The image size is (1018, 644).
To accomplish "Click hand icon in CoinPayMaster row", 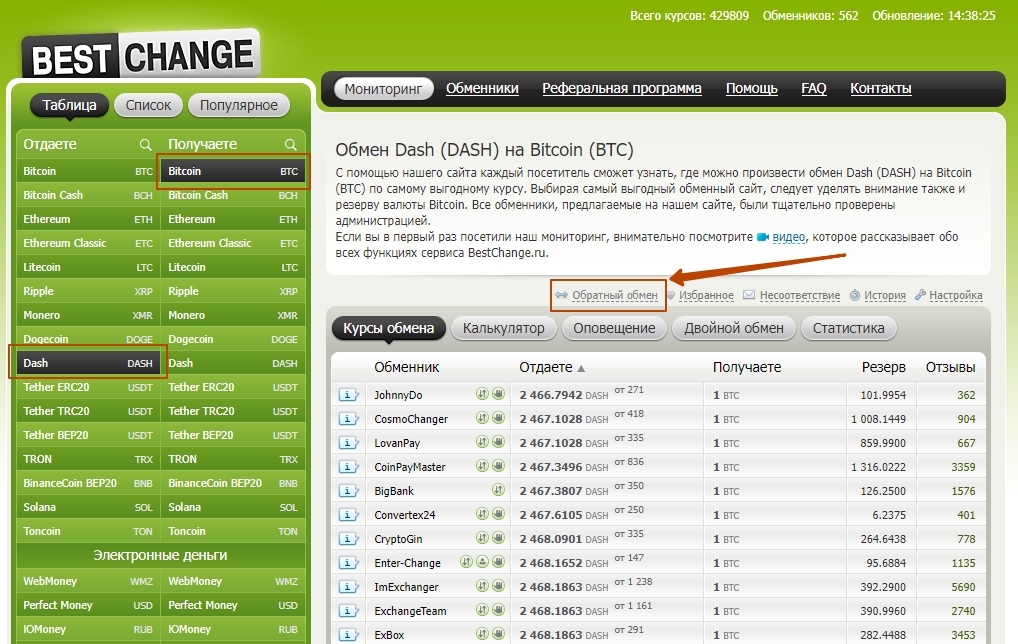I will (x=498, y=465).
